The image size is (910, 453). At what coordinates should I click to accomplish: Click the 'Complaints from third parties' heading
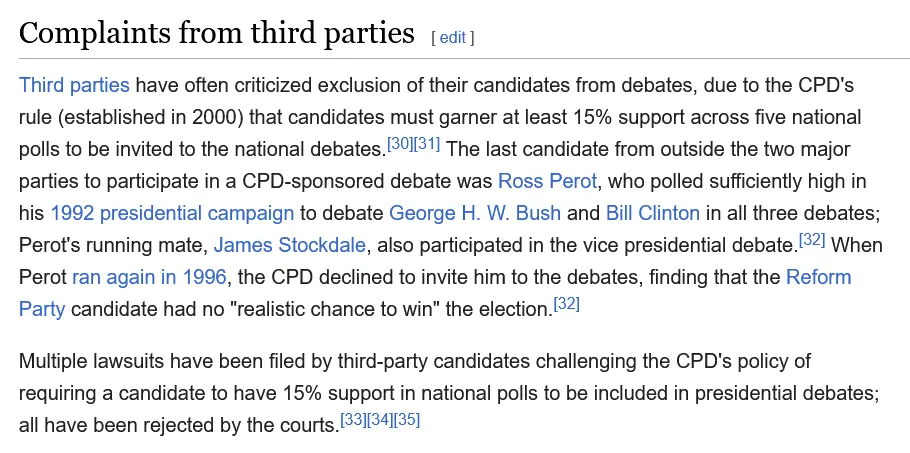tap(216, 33)
